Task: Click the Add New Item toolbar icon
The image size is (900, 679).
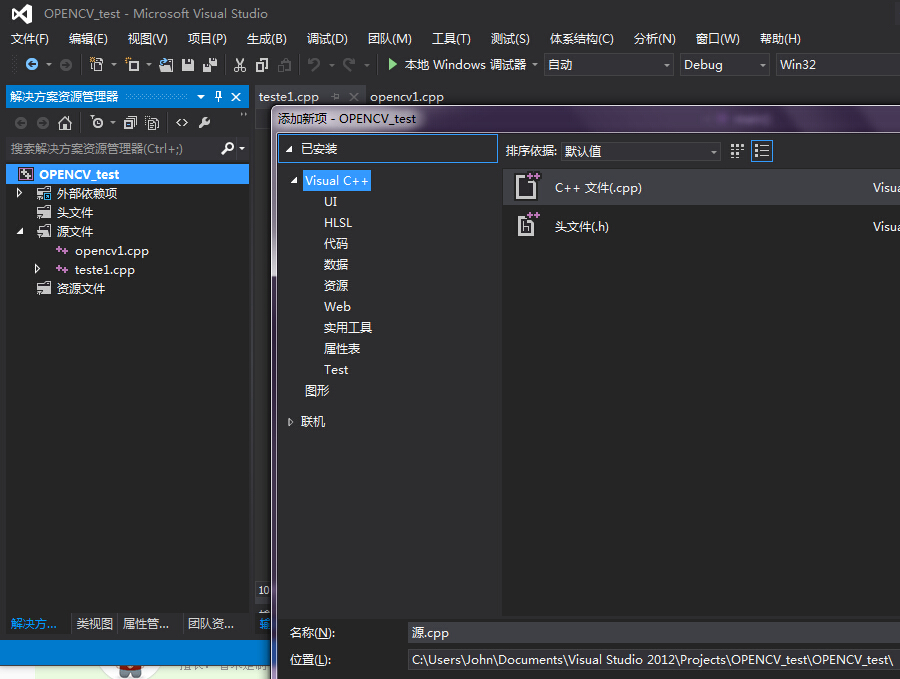Action: point(132,64)
